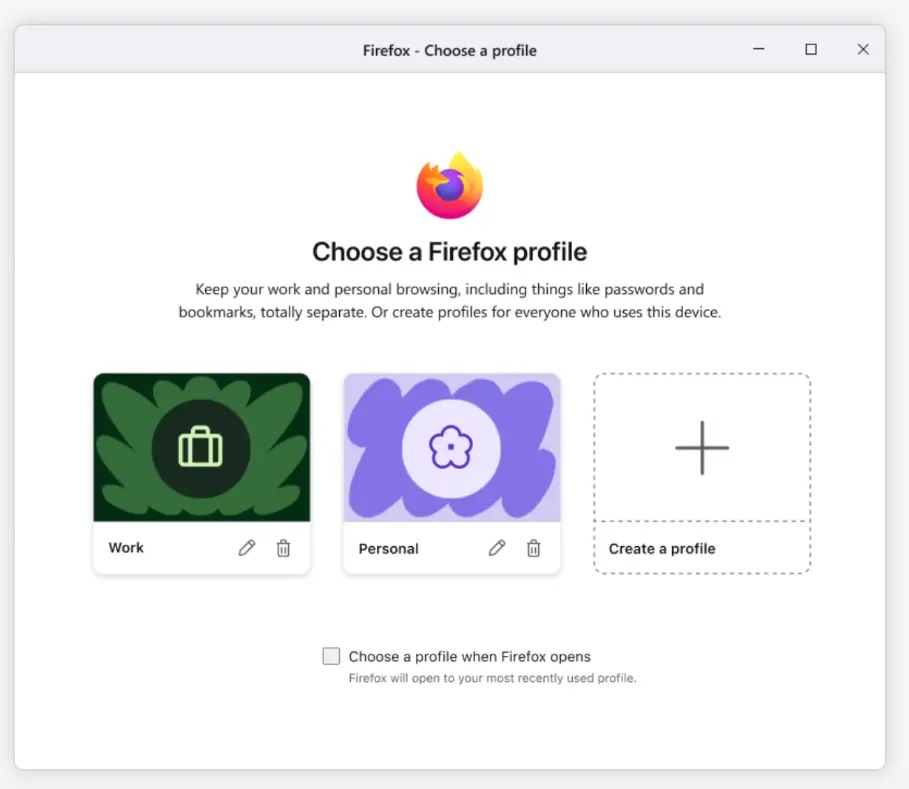Enable Choose a profile when Firefox opens
Image resolution: width=909 pixels, height=789 pixels.
331,656
